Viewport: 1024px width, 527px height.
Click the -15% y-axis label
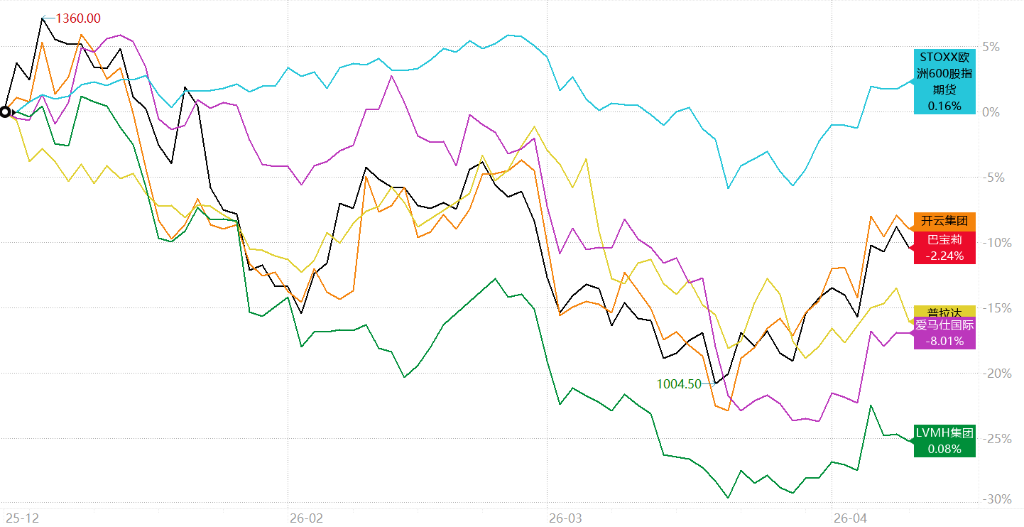(991, 308)
